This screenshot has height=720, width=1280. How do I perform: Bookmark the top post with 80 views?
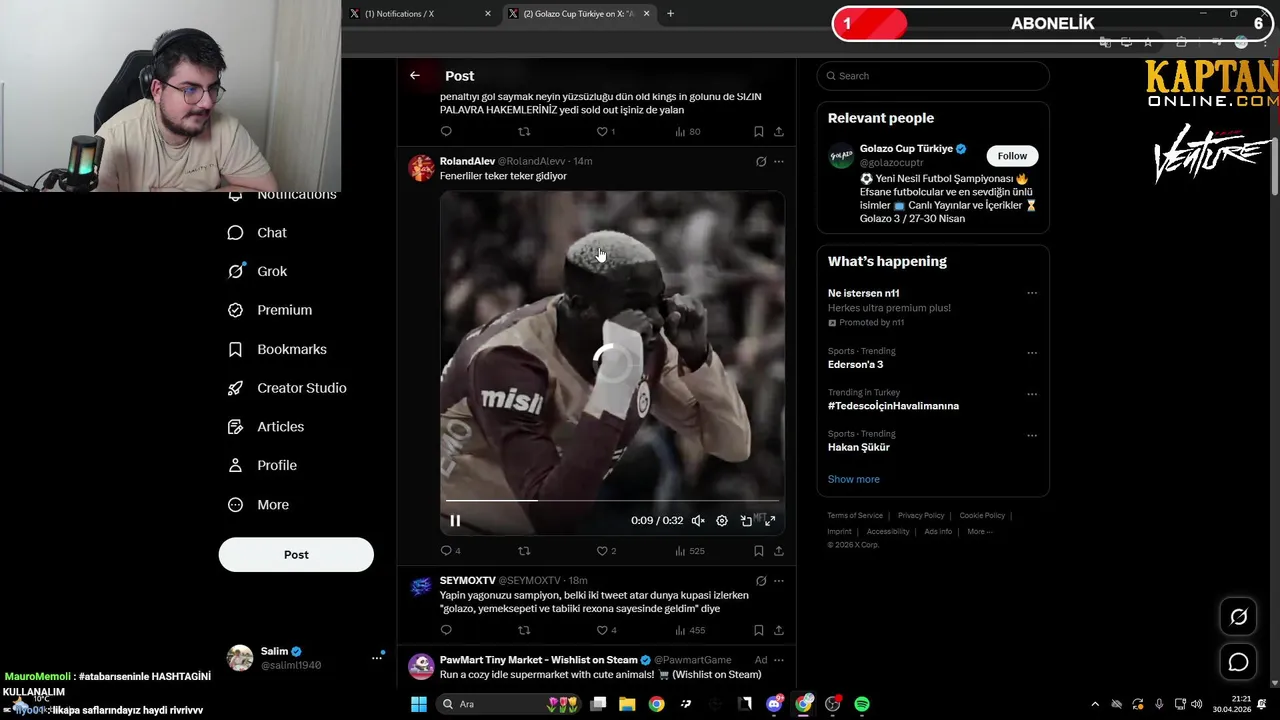[x=759, y=131]
